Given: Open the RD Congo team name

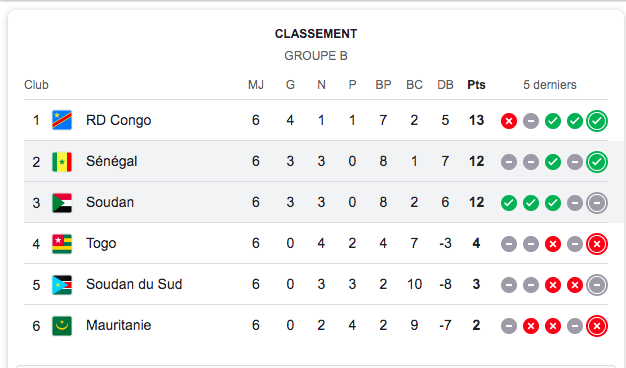Looking at the screenshot, I should (x=119, y=120).
